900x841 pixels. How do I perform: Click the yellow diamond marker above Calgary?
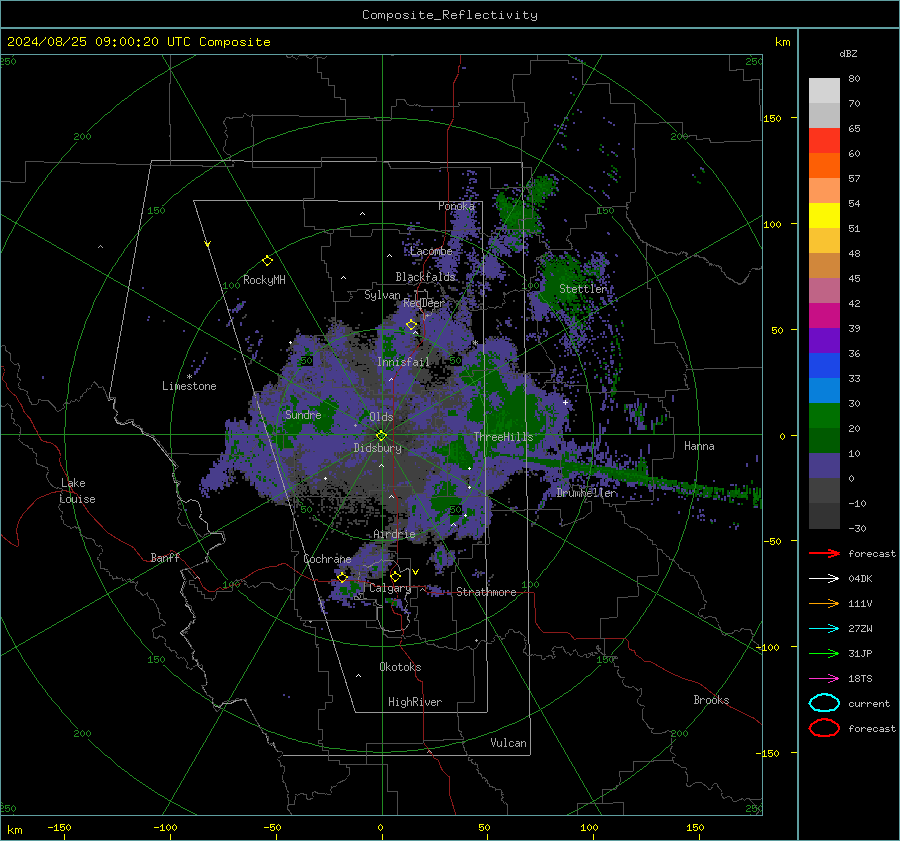pos(395,576)
